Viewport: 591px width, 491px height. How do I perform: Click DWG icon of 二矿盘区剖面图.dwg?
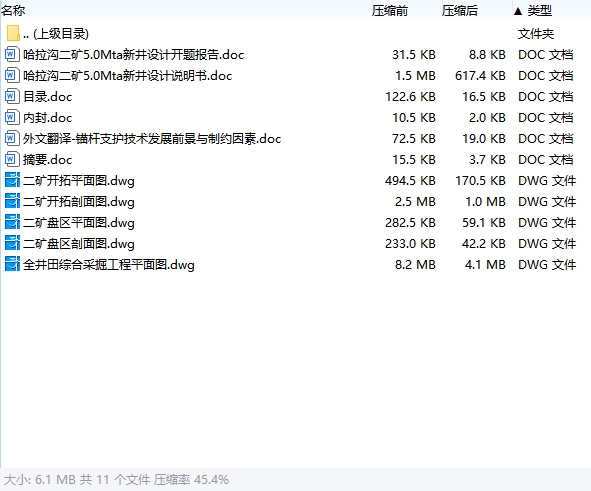pyautogui.click(x=12, y=243)
